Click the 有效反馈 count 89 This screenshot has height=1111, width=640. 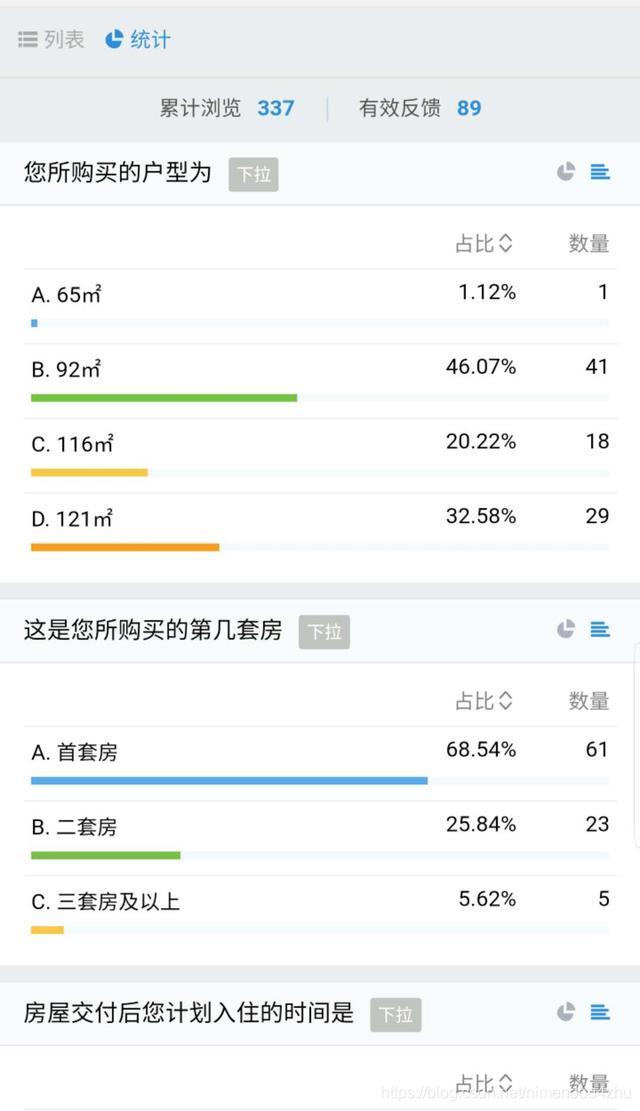point(469,109)
